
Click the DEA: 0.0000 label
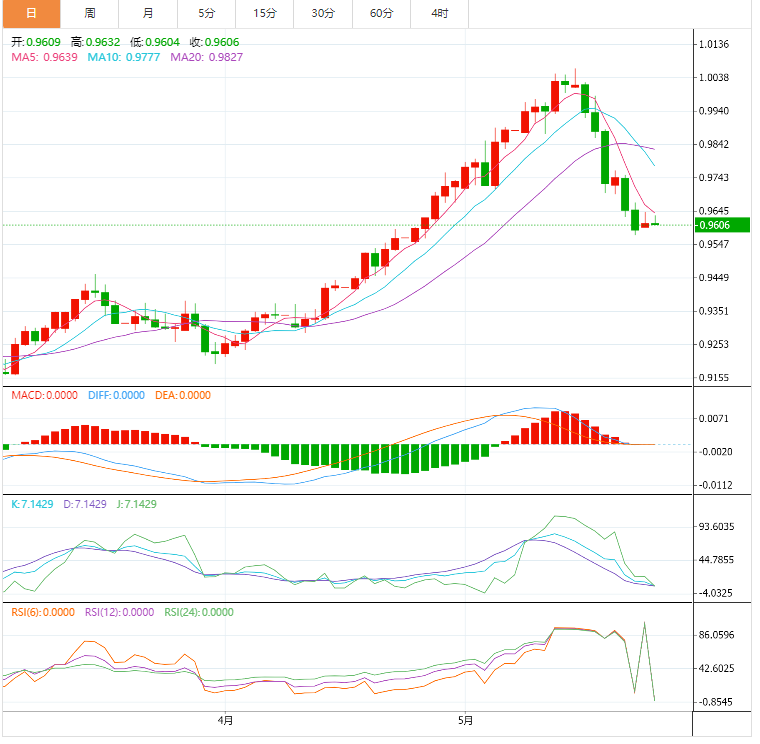183,396
